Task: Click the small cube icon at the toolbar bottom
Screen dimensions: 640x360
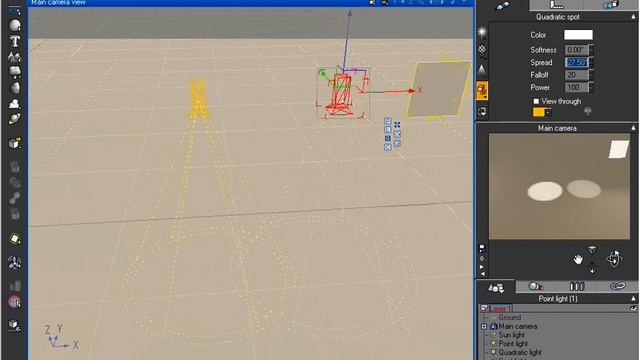Action: 15,325
